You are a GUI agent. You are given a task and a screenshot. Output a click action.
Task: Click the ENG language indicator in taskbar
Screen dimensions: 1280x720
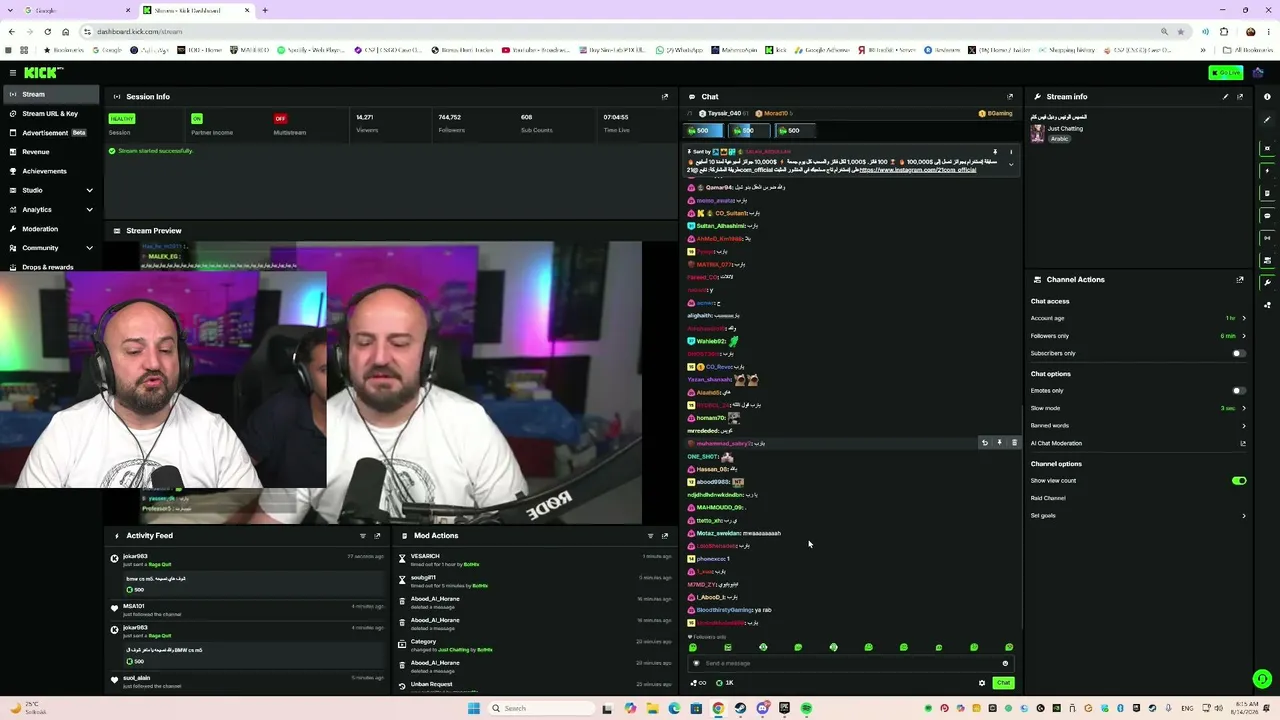tap(1187, 708)
